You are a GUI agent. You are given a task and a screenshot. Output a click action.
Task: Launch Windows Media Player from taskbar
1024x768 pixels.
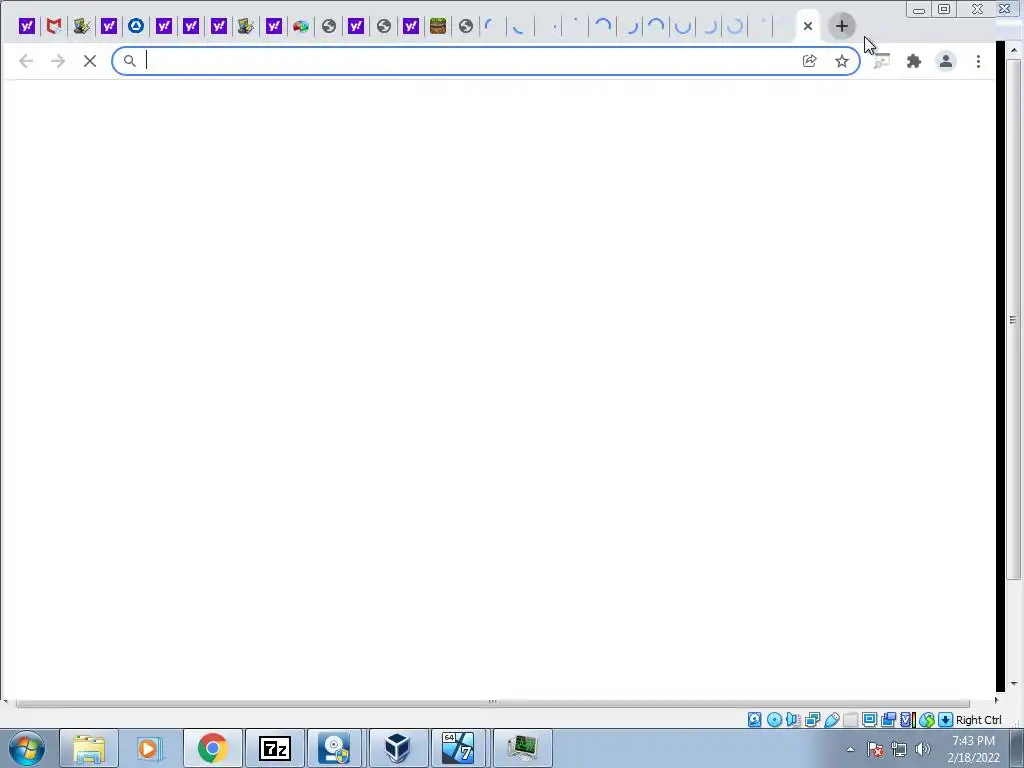149,748
